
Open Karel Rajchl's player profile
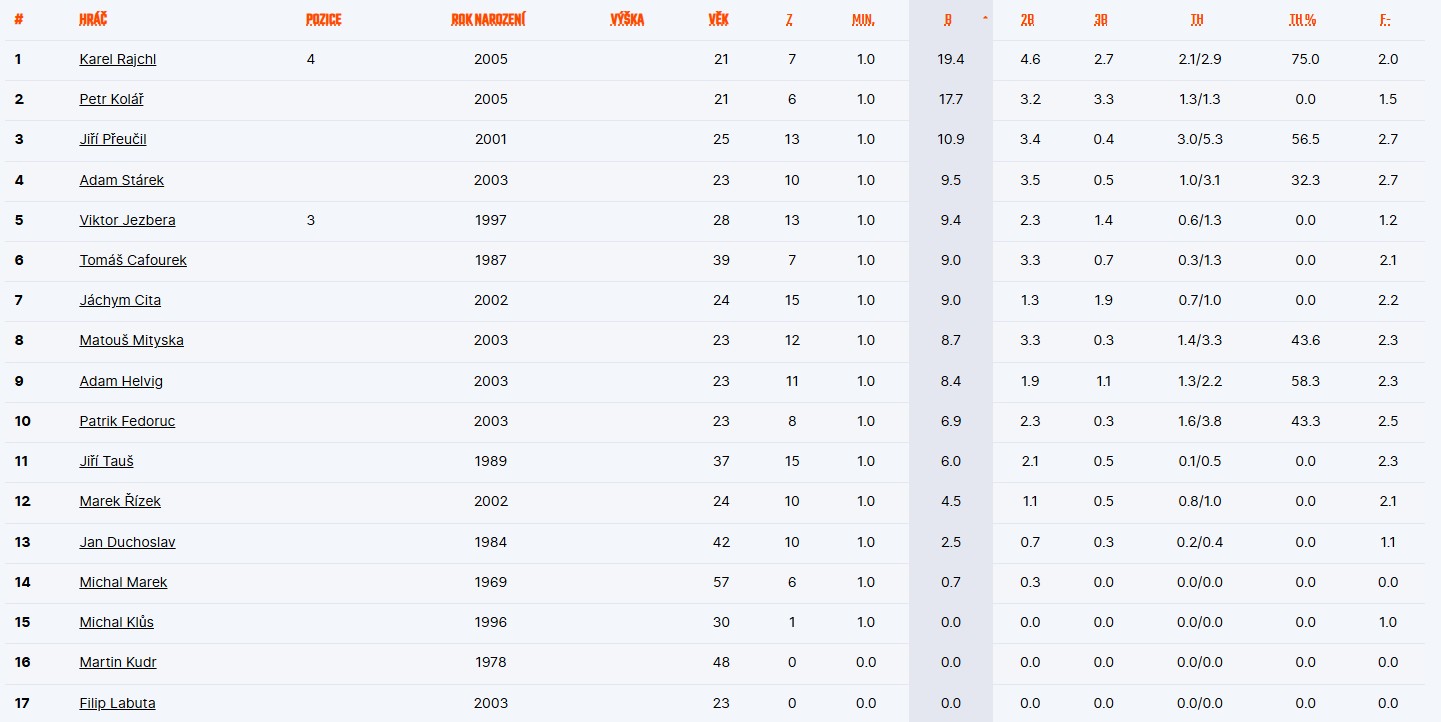click(x=118, y=59)
